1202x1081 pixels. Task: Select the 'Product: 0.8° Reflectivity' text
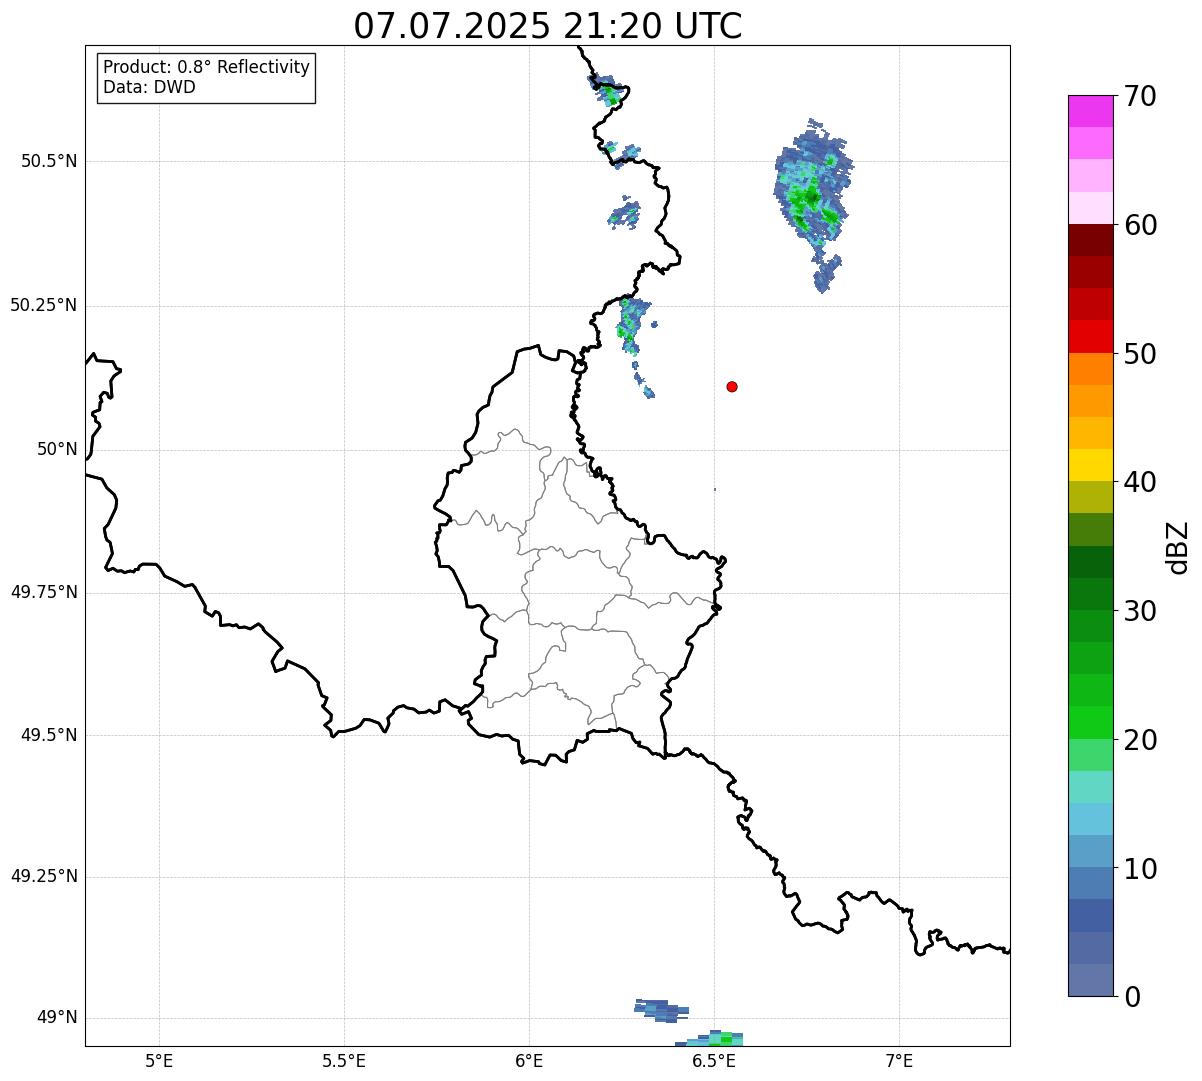207,67
